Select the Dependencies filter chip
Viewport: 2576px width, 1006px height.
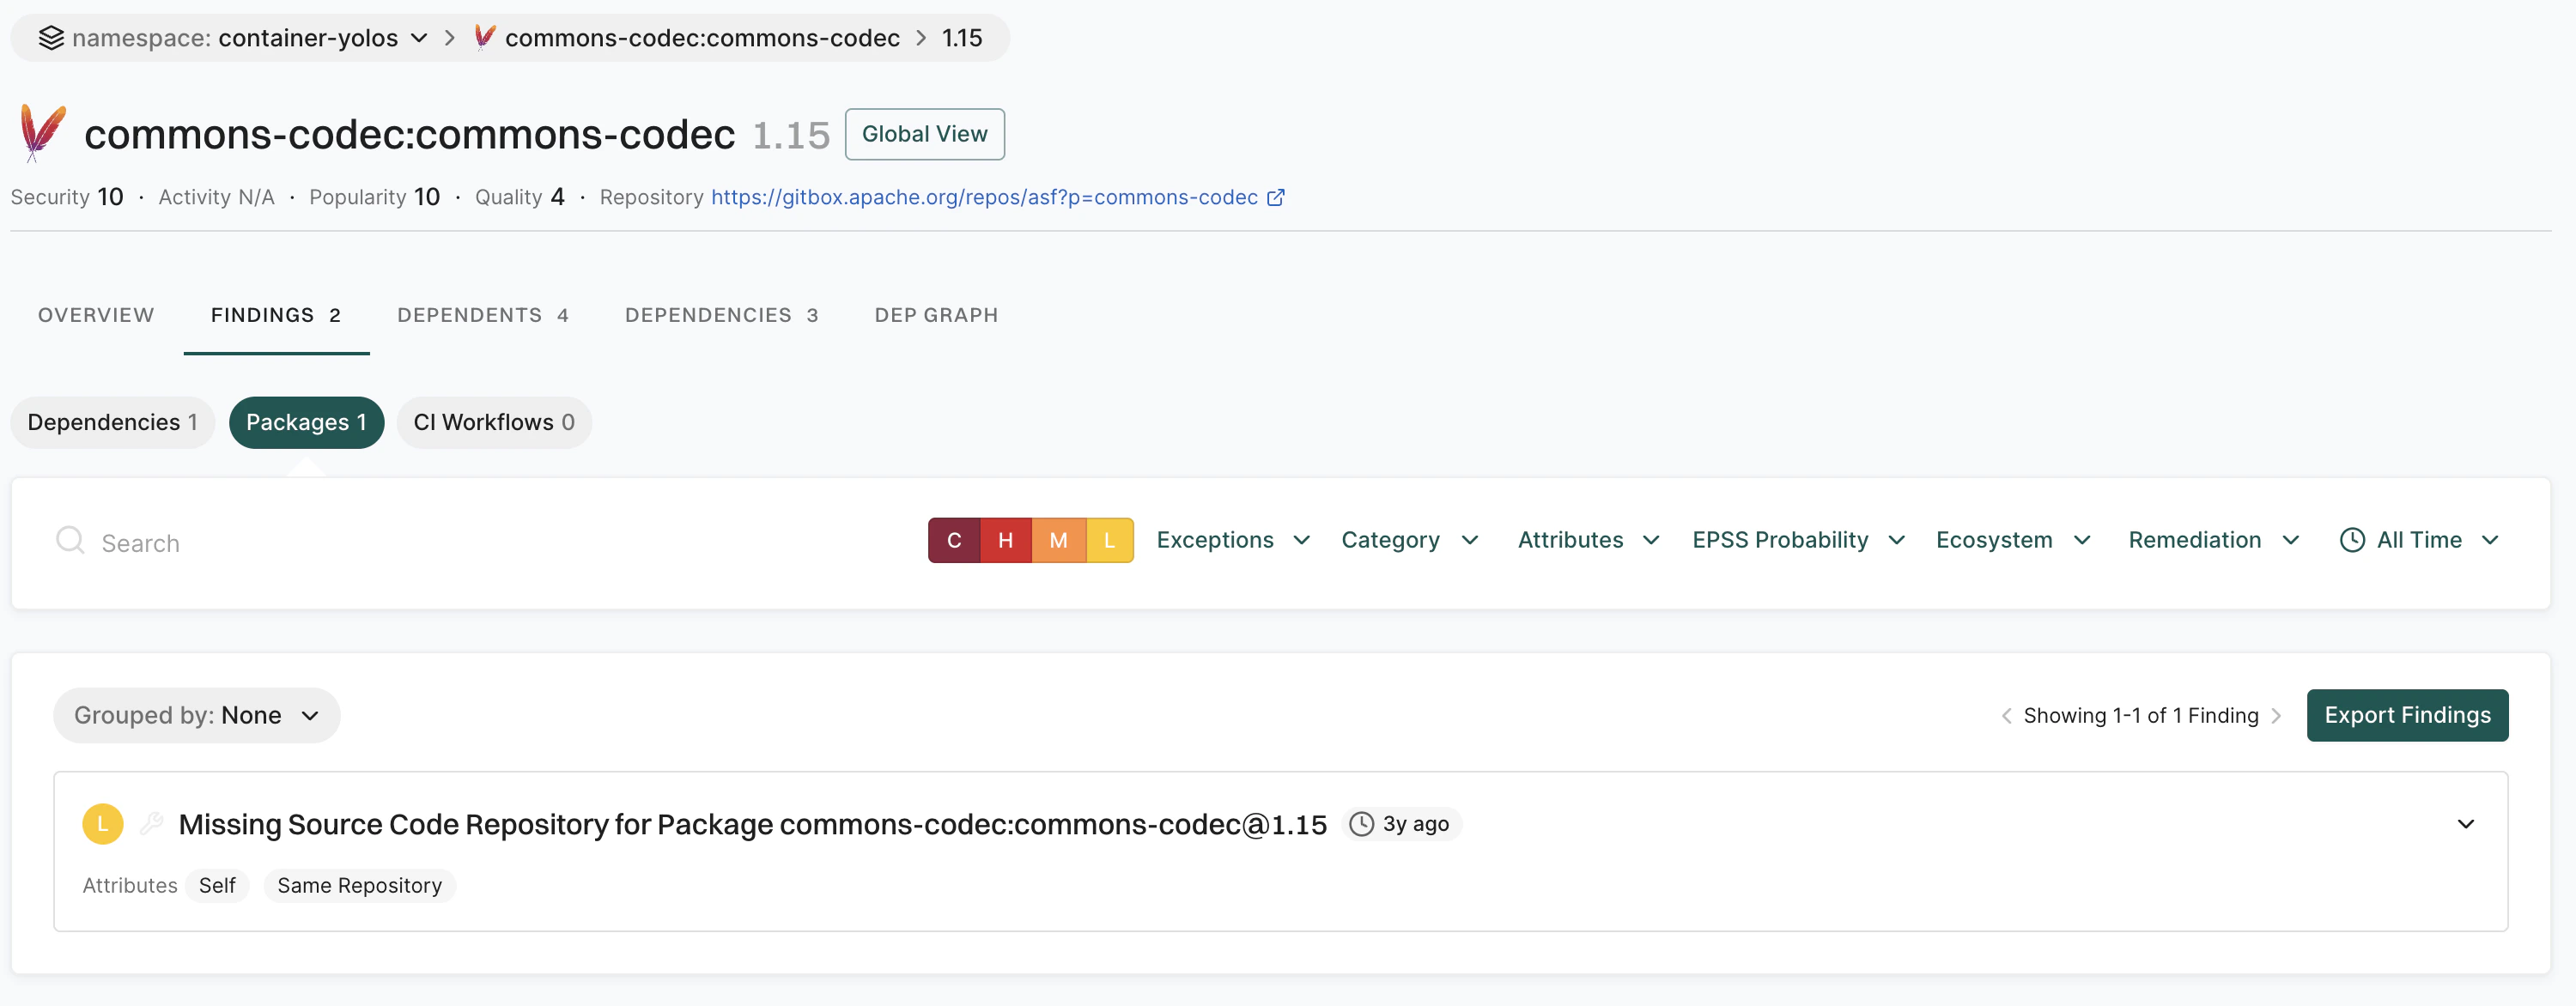tap(112, 422)
